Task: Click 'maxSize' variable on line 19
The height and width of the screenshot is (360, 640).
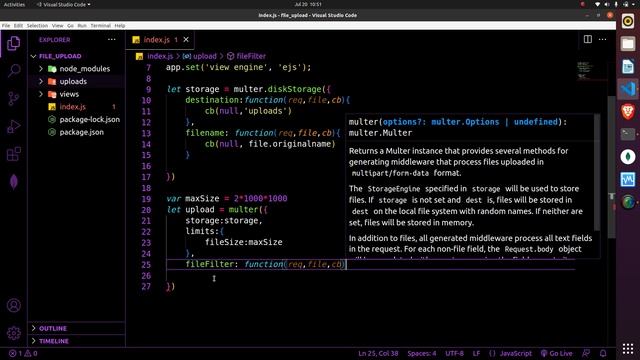Action: click(202, 198)
